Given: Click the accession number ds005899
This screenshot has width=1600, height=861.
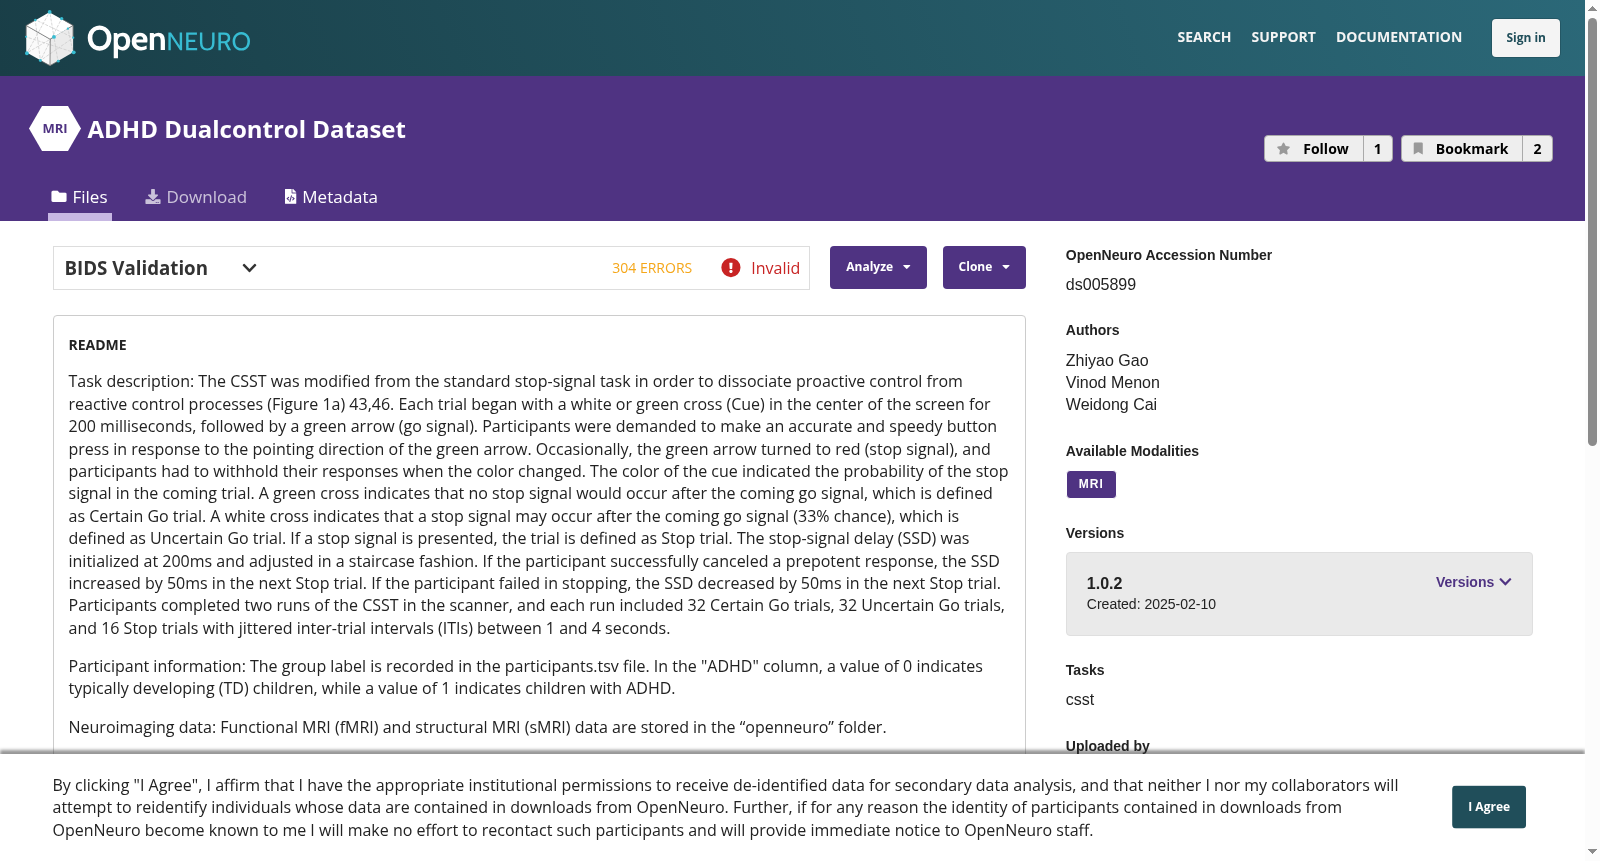Looking at the screenshot, I should point(1101,284).
